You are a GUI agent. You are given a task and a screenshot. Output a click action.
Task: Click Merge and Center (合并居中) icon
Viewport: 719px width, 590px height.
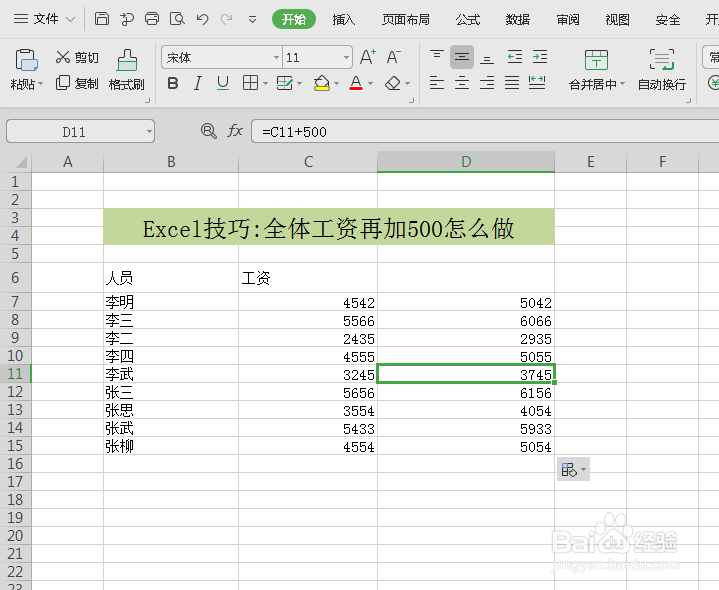[596, 60]
